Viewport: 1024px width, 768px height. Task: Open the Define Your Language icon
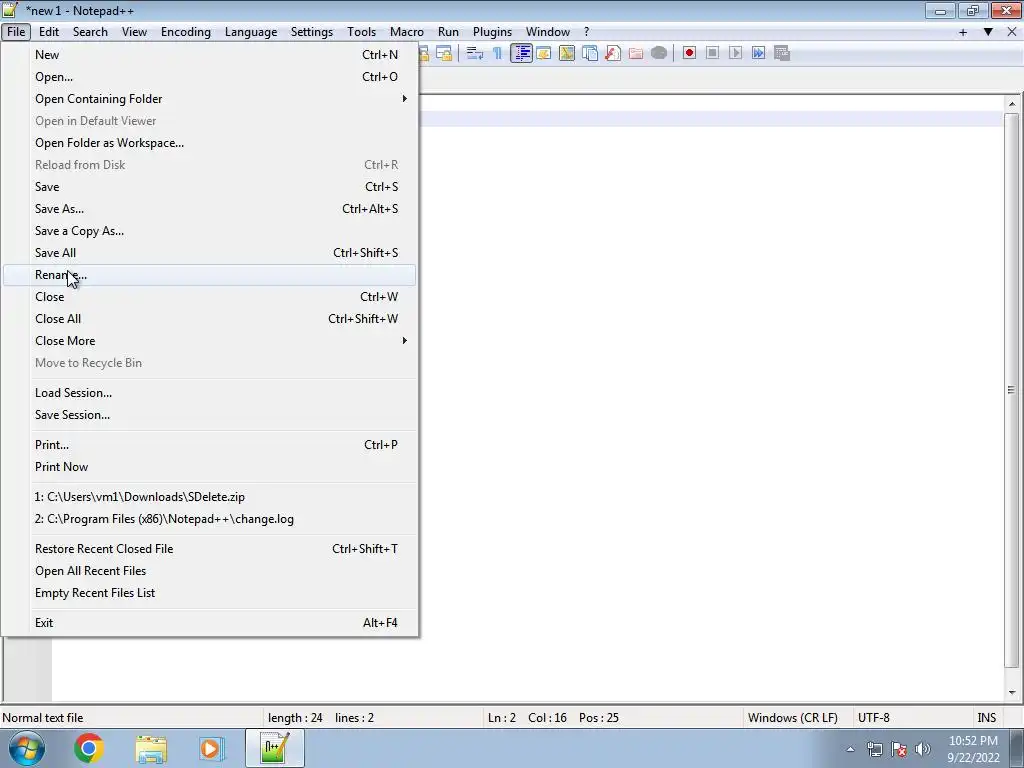click(544, 54)
